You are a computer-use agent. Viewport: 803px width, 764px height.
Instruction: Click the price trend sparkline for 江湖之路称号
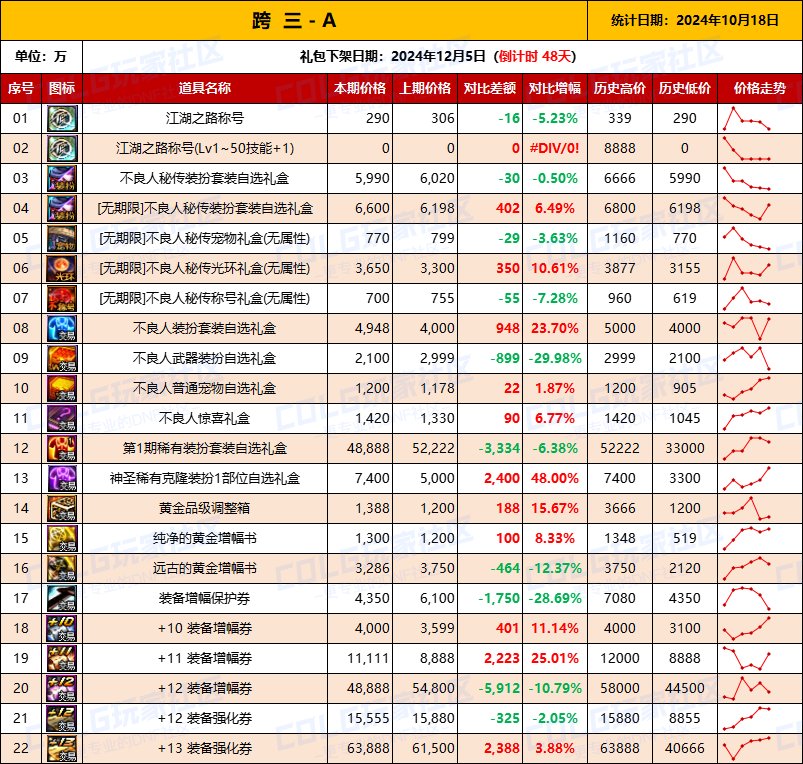(747, 118)
